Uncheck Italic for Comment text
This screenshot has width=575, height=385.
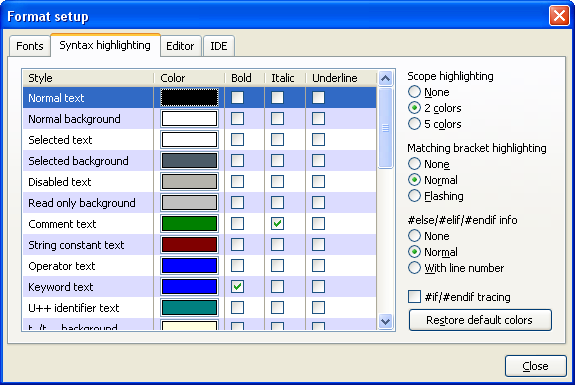point(277,223)
